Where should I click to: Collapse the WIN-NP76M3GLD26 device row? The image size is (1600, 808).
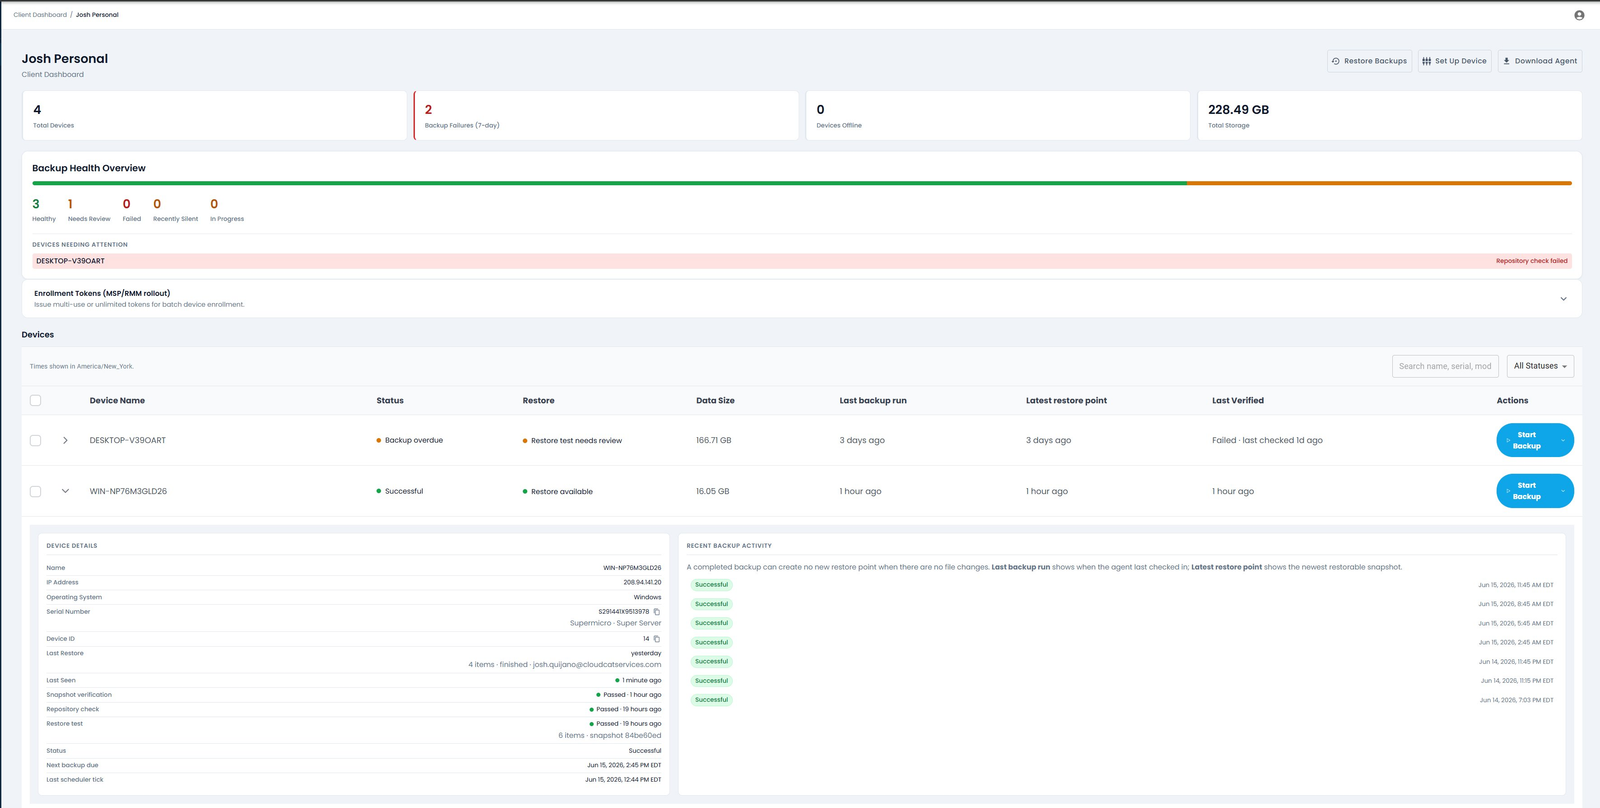point(65,491)
